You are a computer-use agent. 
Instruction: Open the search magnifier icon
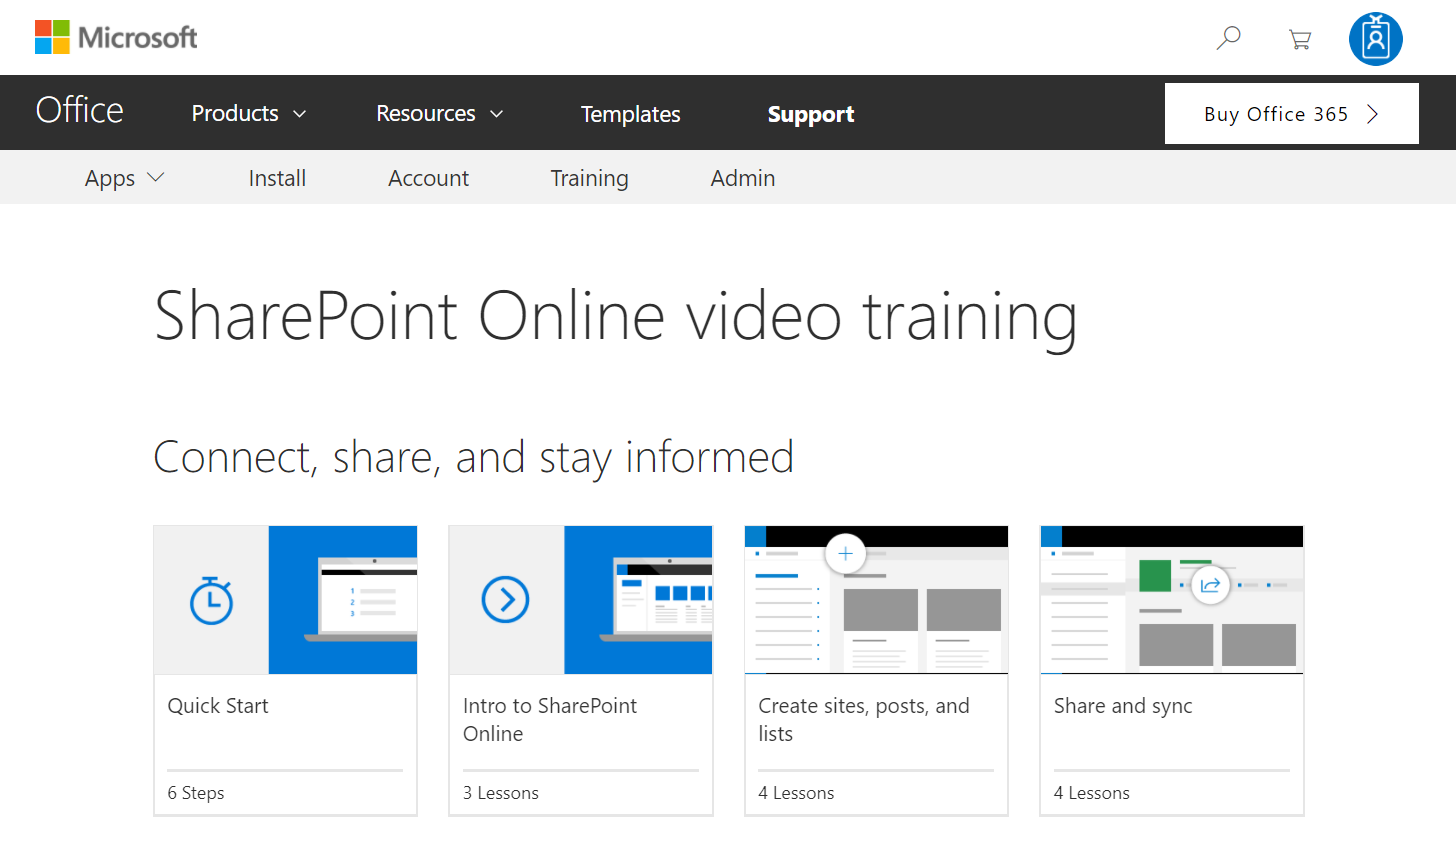tap(1228, 38)
